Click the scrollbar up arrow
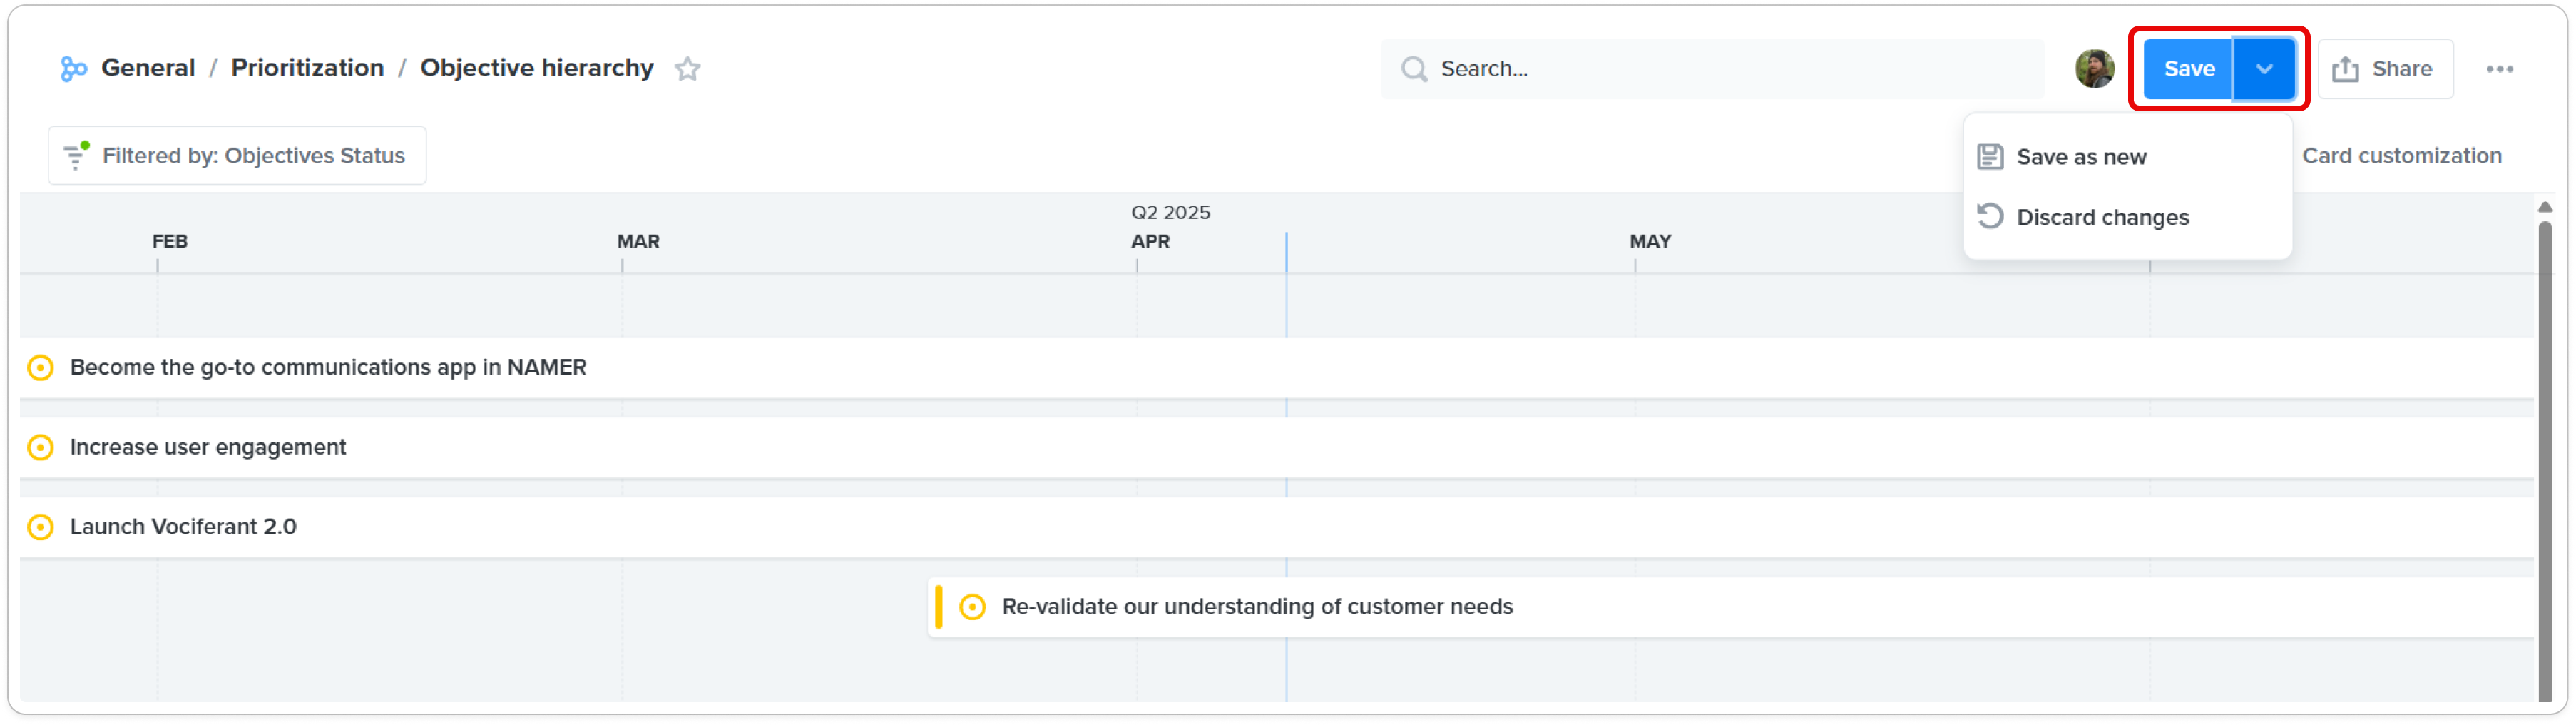 pyautogui.click(x=2545, y=207)
